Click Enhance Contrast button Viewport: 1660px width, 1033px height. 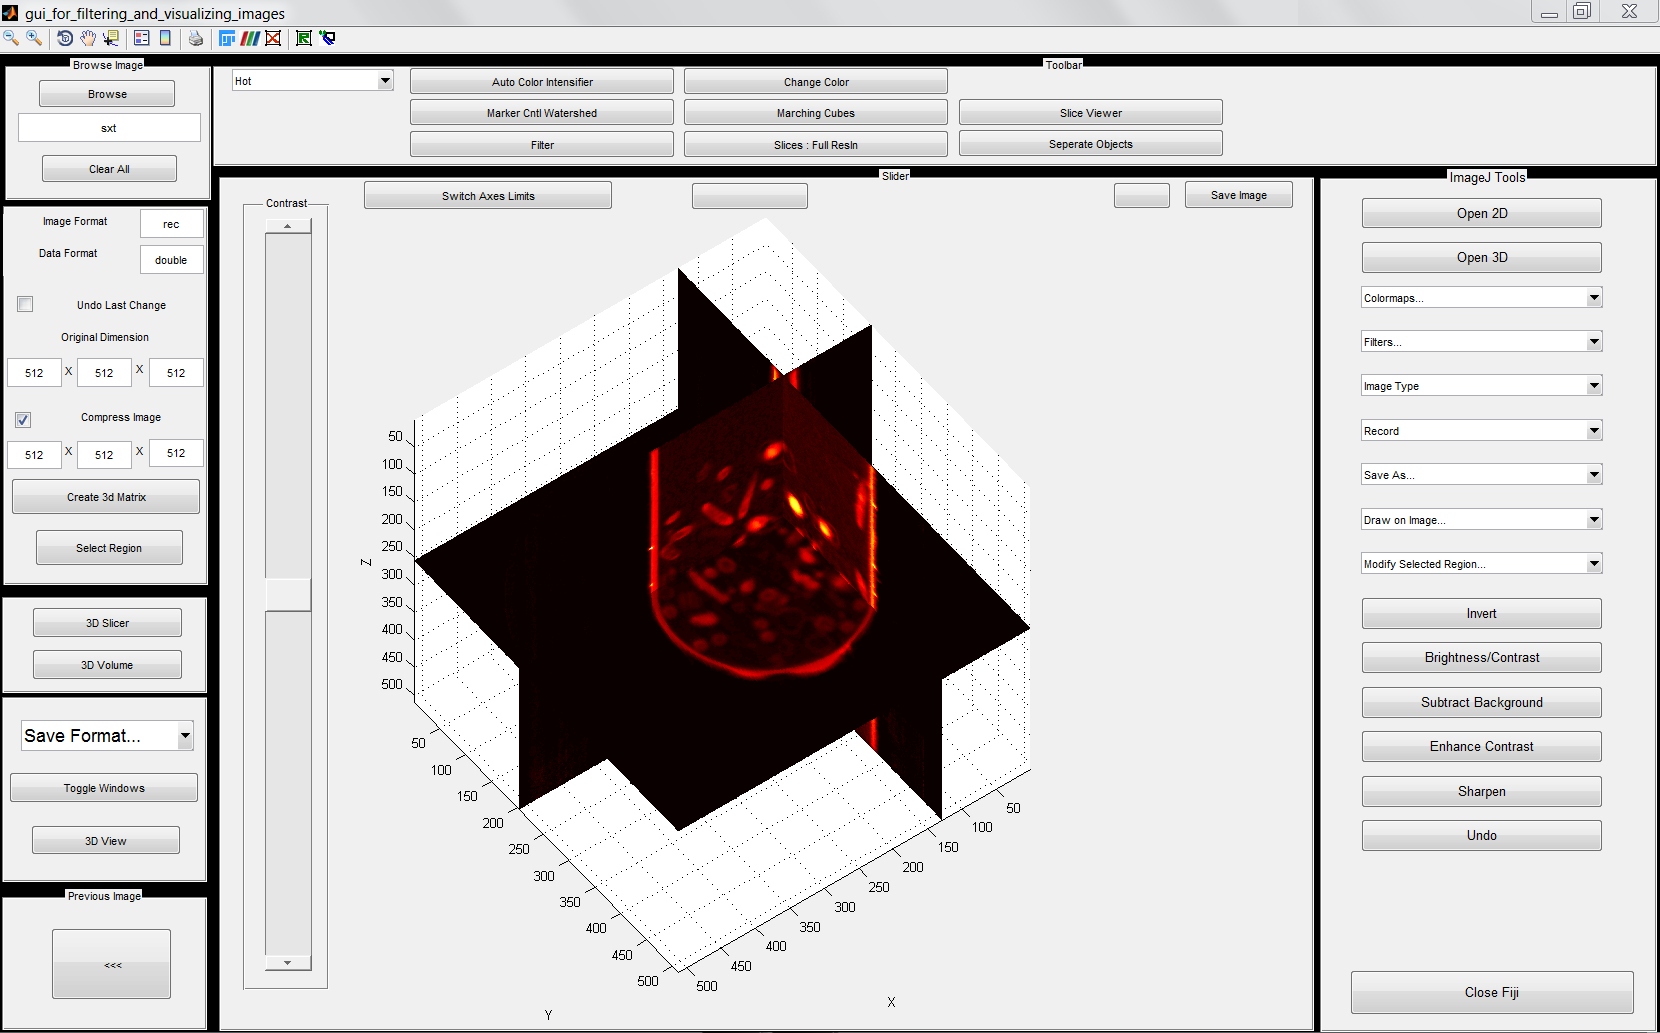[x=1481, y=747]
